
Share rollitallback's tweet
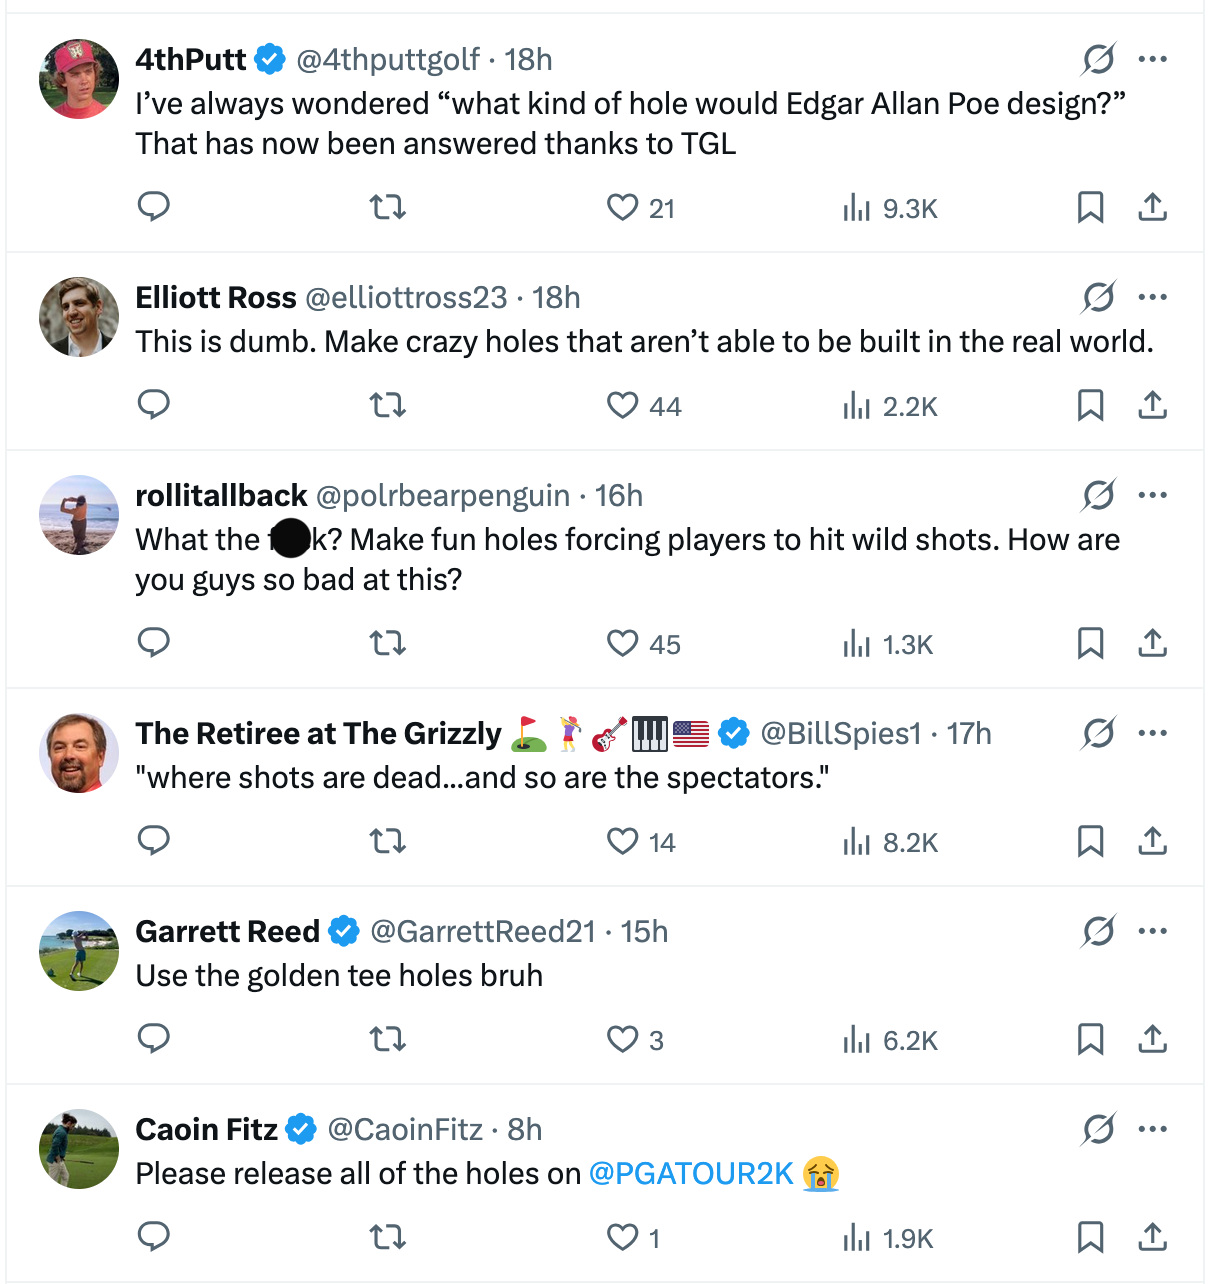(1152, 643)
